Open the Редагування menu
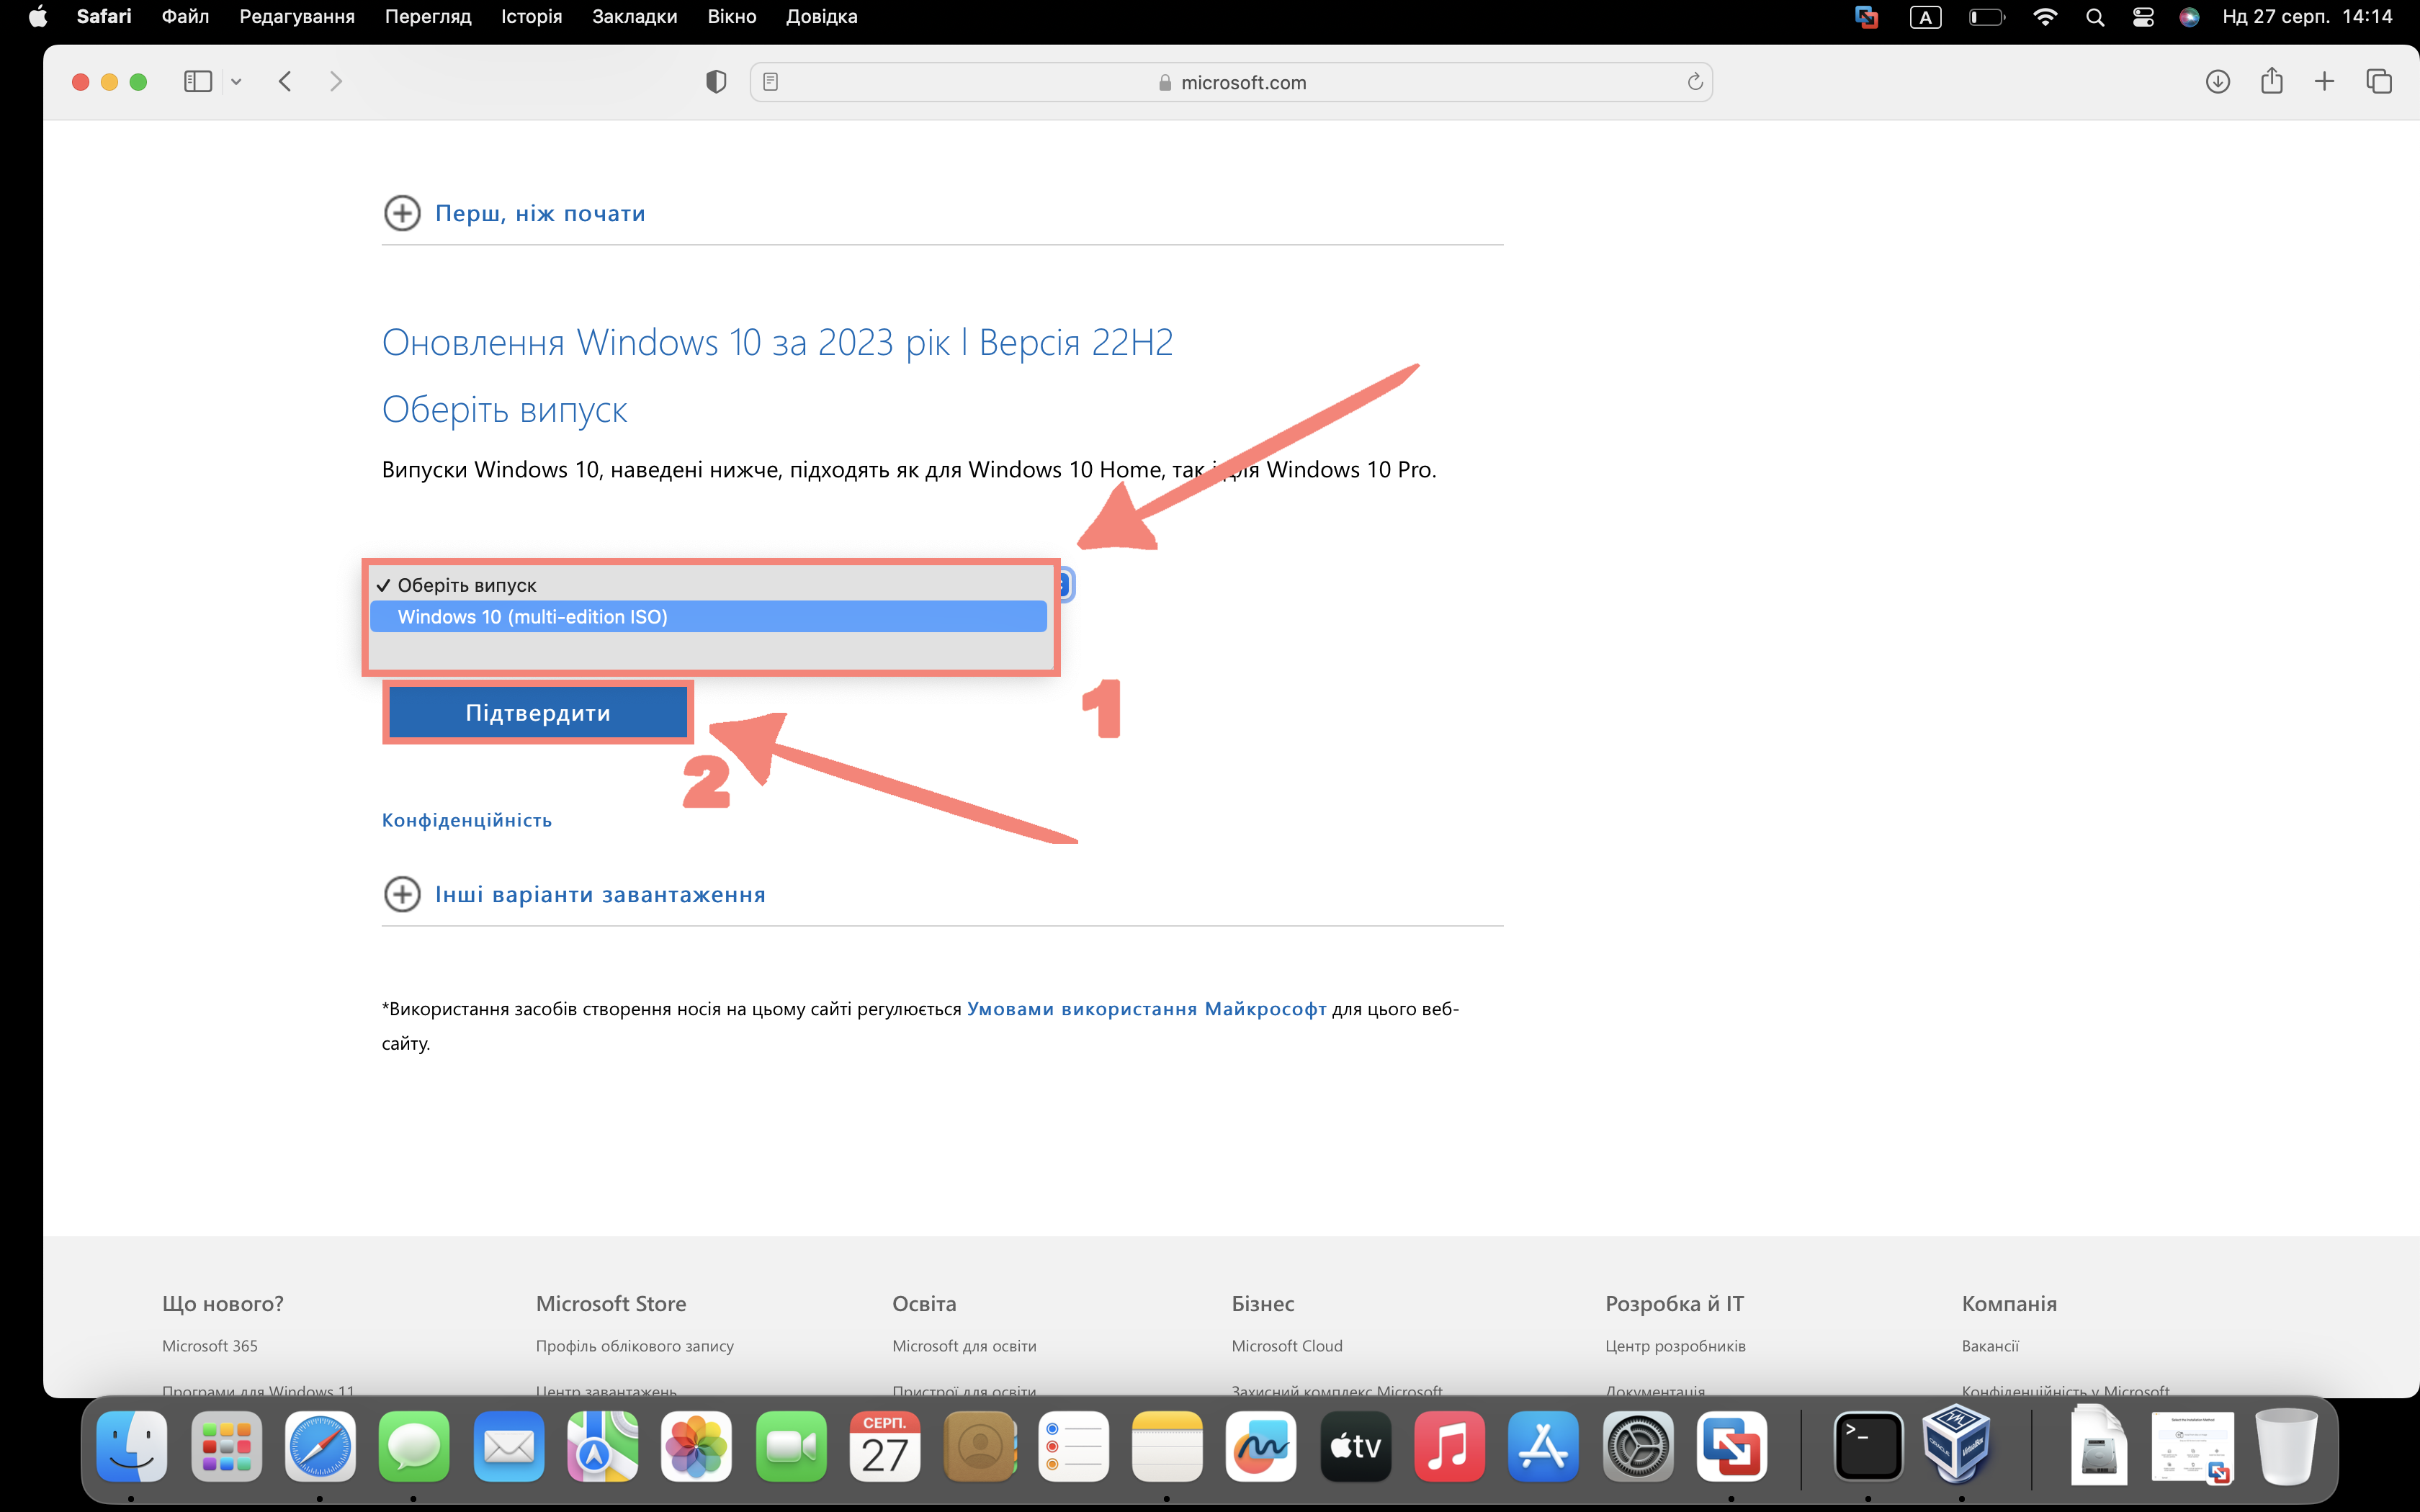 tap(297, 17)
